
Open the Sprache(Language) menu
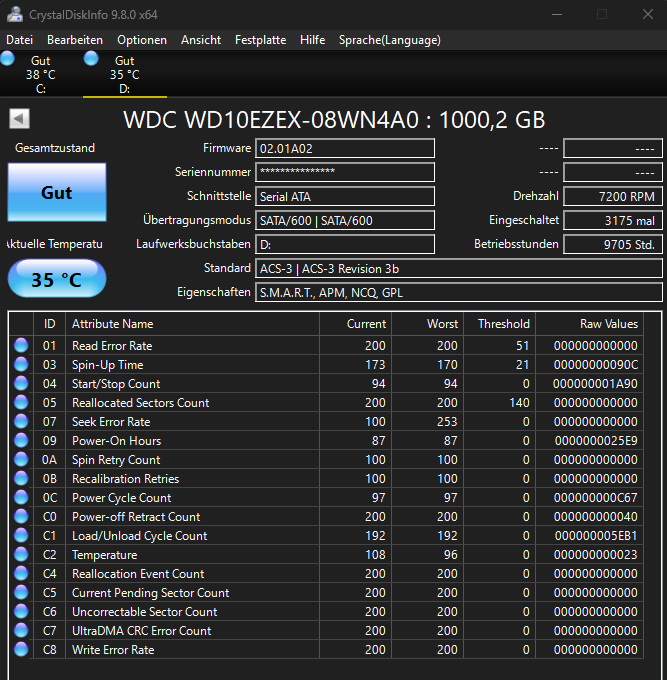tap(389, 40)
